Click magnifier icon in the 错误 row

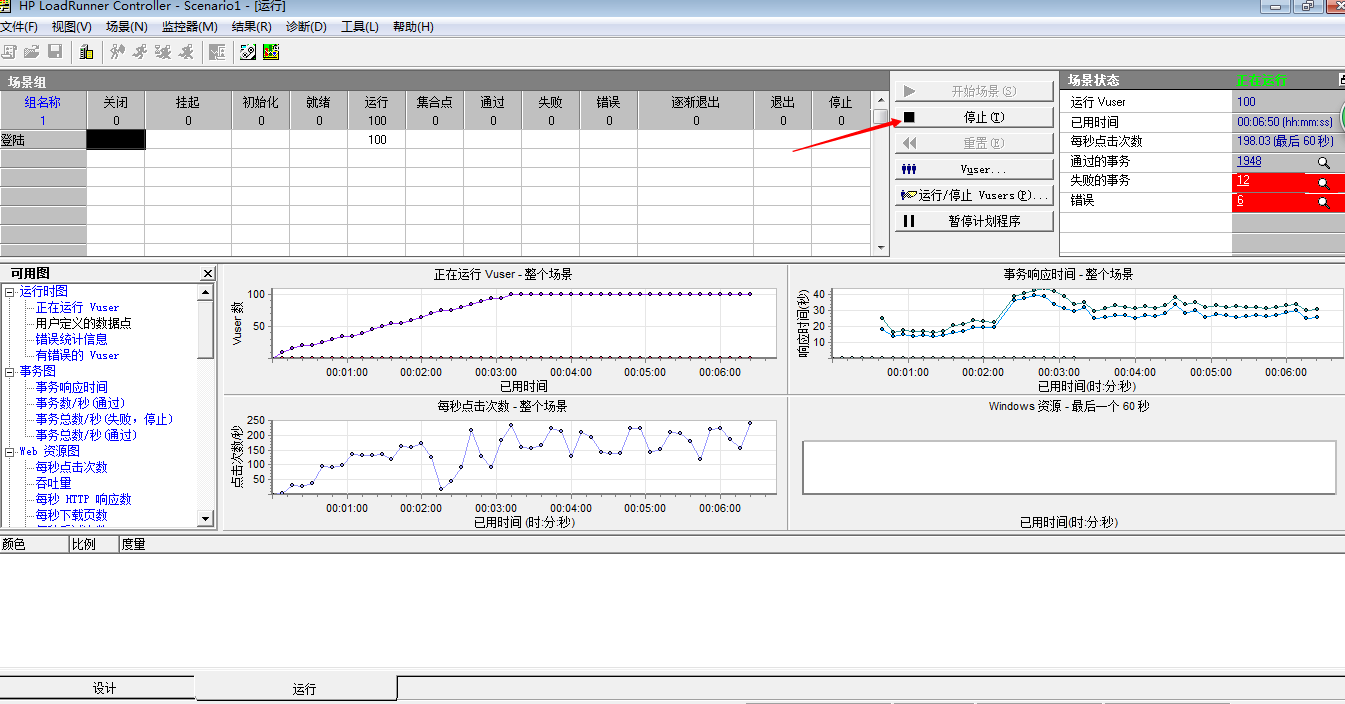1323,201
